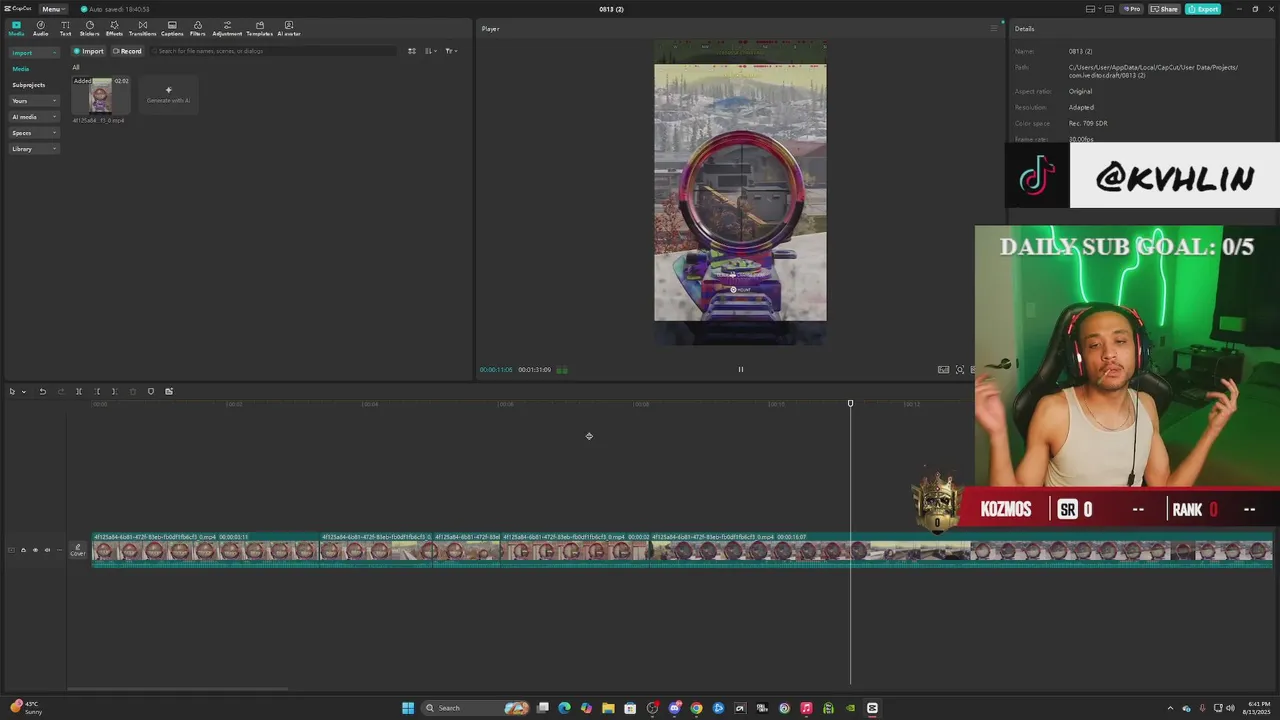
Task: Click the shield marker icon in timeline toolbar
Action: [x=151, y=391]
